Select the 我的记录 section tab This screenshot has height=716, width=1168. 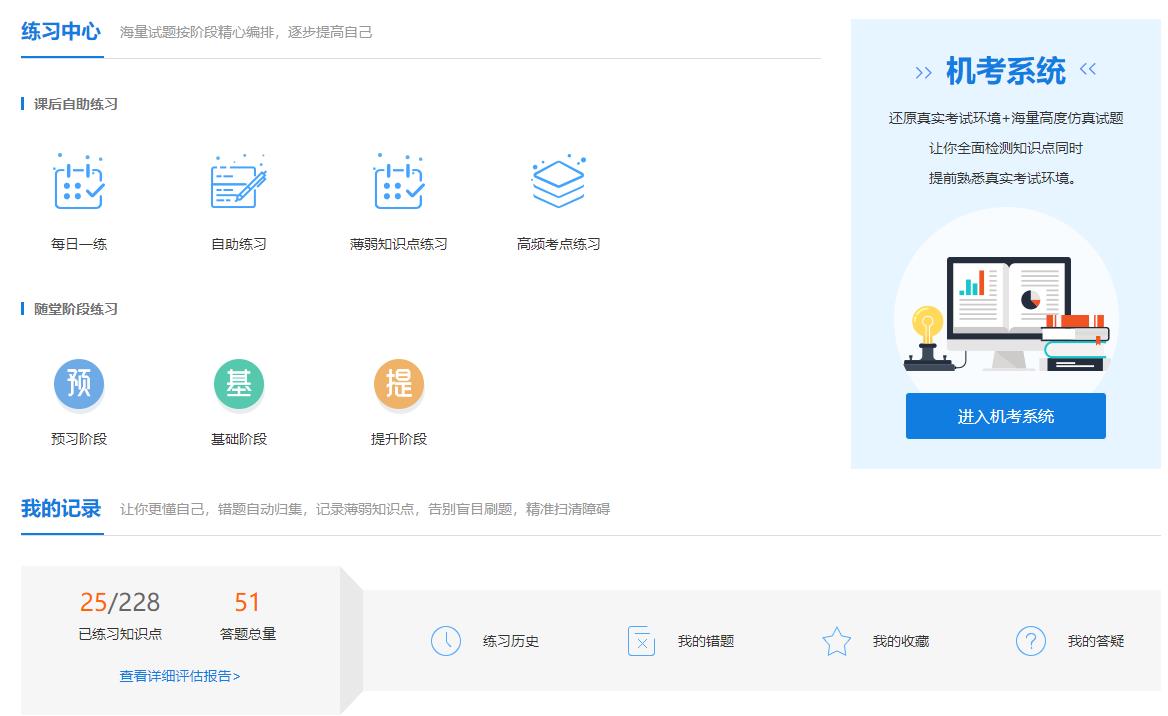(x=61, y=510)
